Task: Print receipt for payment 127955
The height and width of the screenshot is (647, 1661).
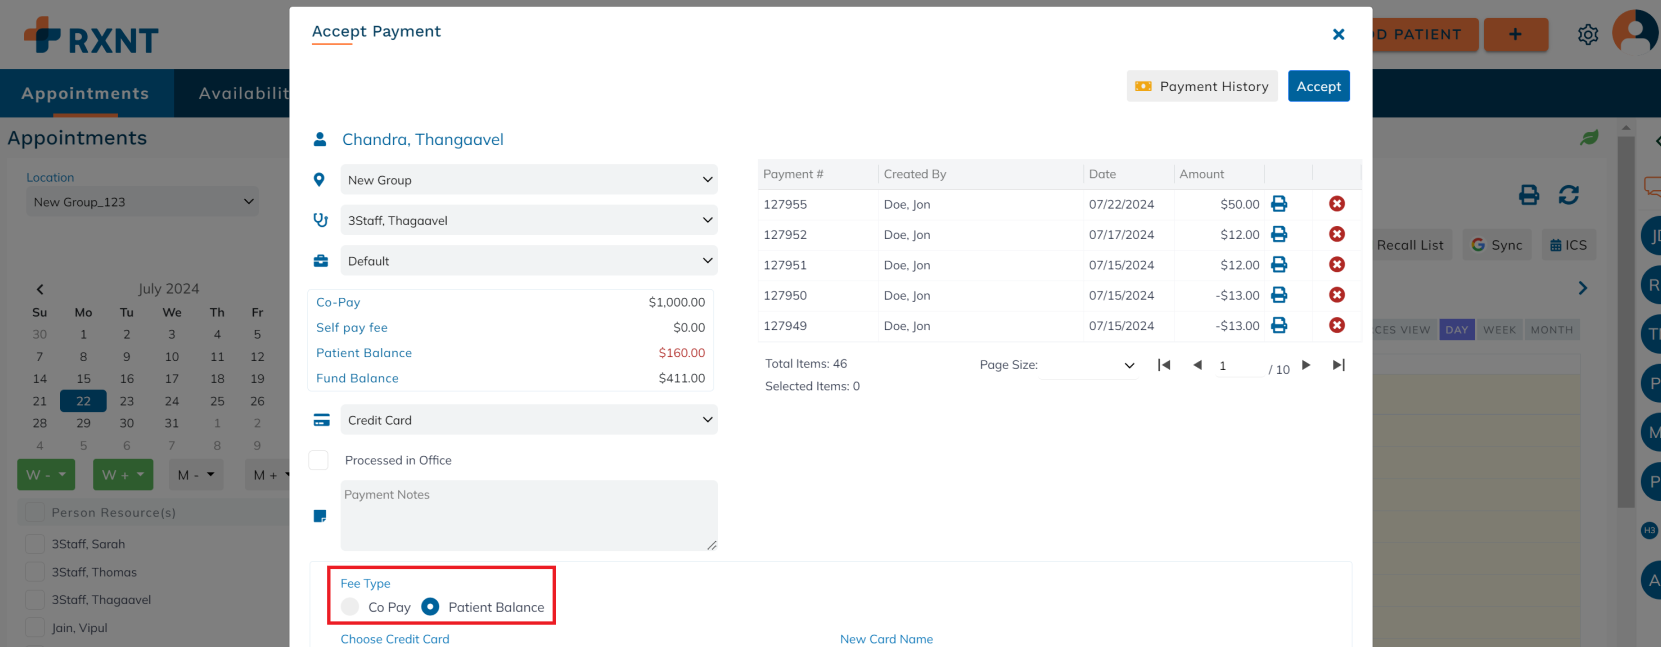Action: point(1278,204)
